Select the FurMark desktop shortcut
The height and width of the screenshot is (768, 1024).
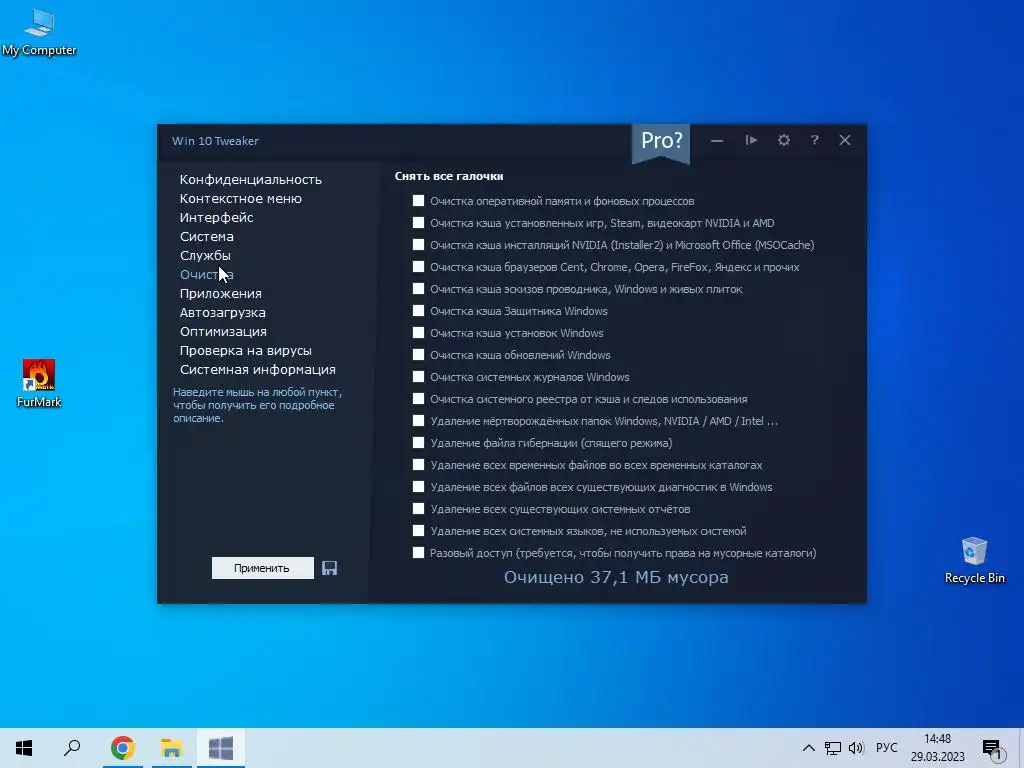click(x=39, y=384)
